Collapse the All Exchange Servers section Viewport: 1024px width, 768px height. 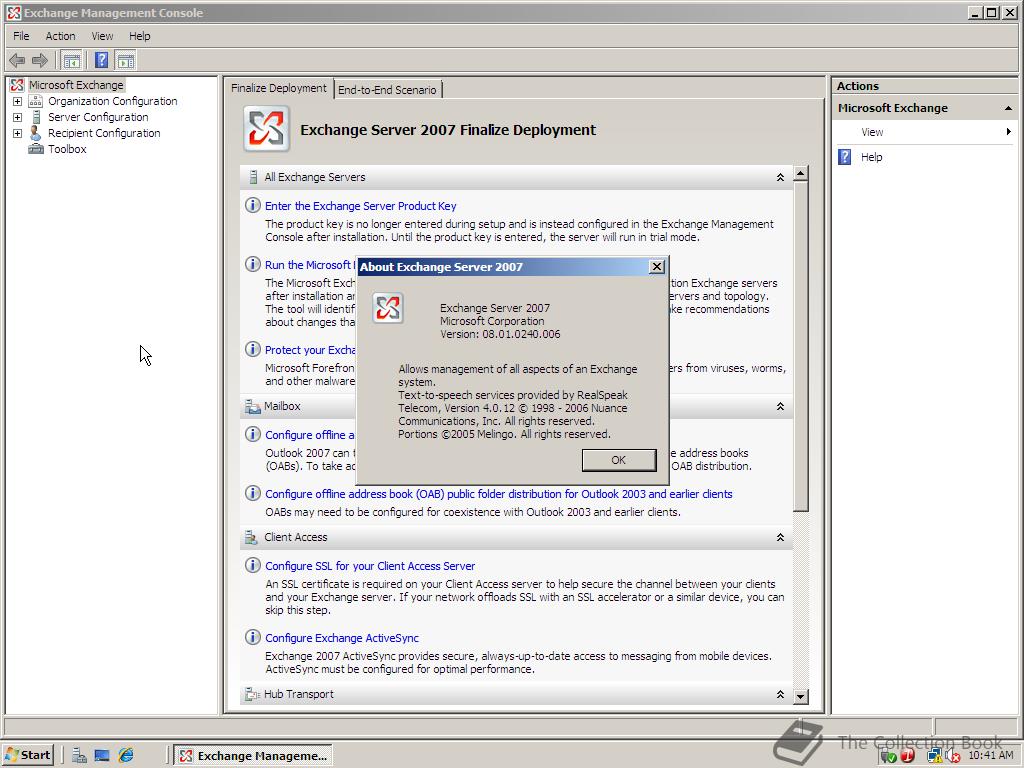pyautogui.click(x=780, y=178)
